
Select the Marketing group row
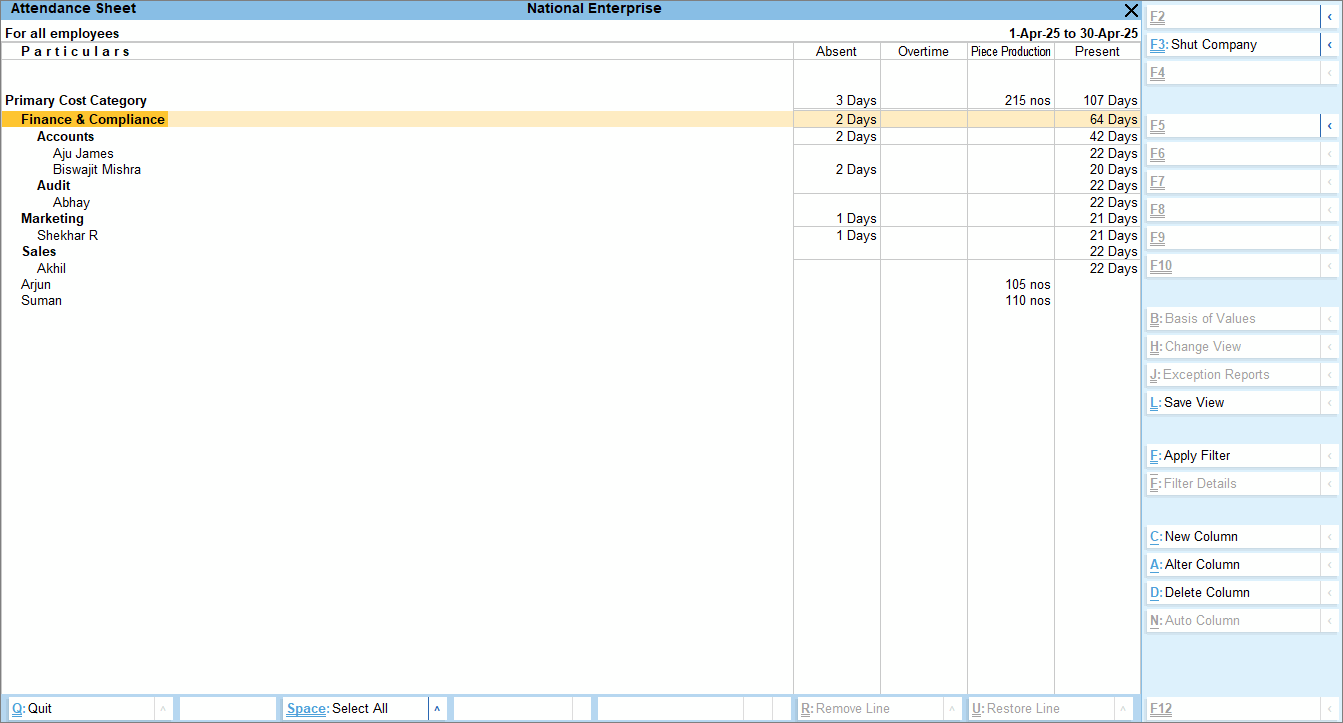click(x=53, y=219)
